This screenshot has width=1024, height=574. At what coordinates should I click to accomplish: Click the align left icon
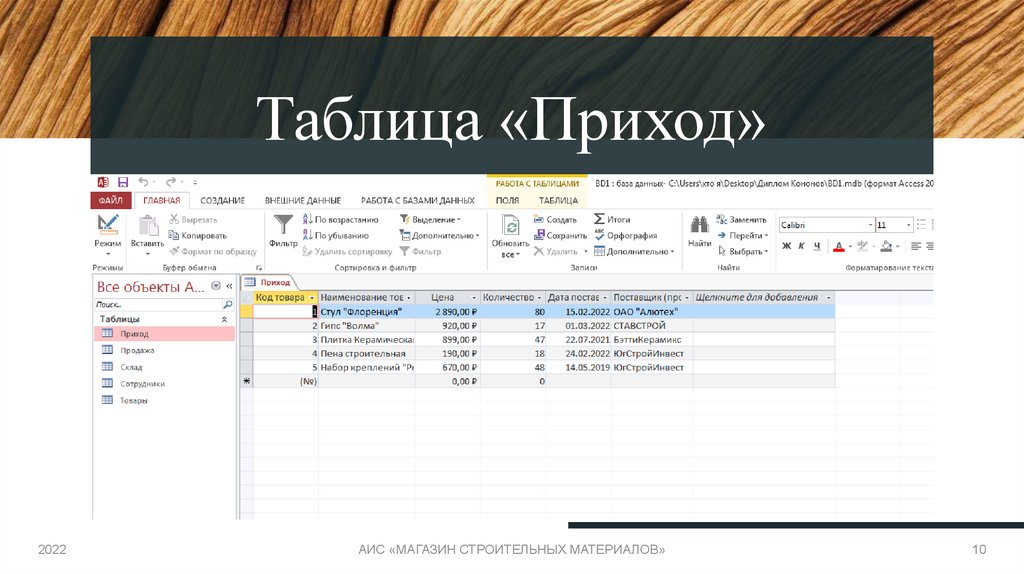click(x=916, y=246)
